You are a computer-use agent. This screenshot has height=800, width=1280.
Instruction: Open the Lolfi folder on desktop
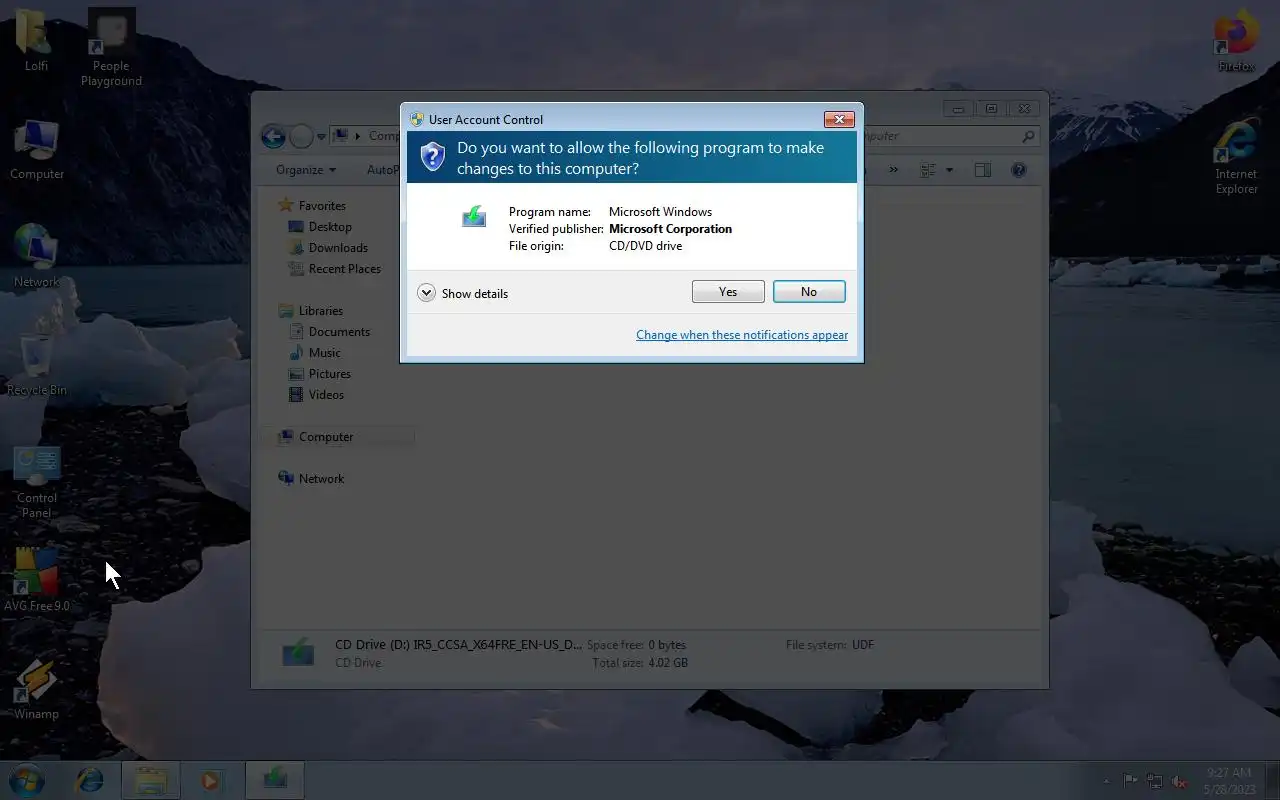point(36,40)
